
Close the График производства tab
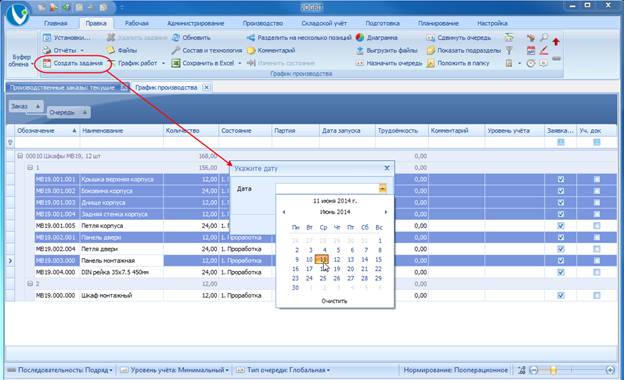(206, 88)
